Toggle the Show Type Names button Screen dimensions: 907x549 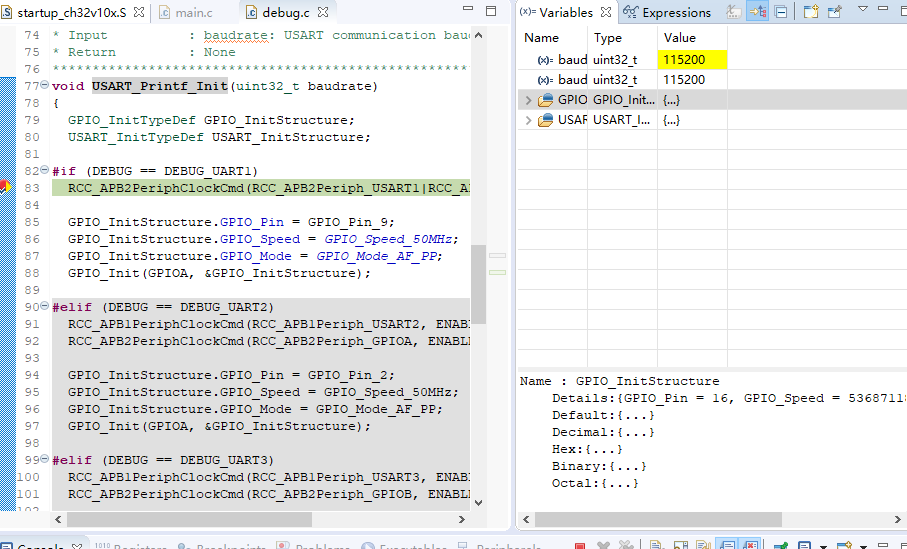click(x=733, y=12)
